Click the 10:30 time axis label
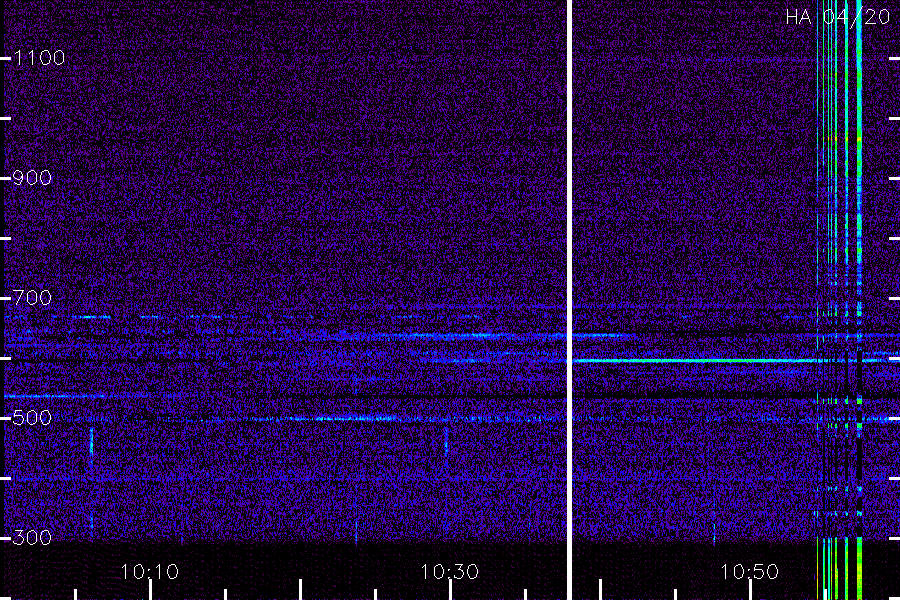 pos(449,572)
